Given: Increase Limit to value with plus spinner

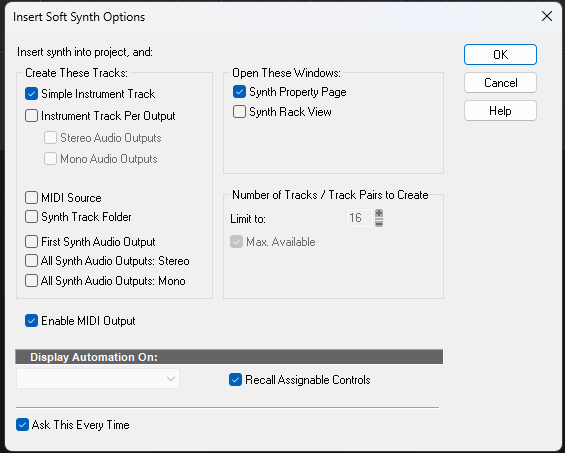Looking at the screenshot, I should coord(379,213).
